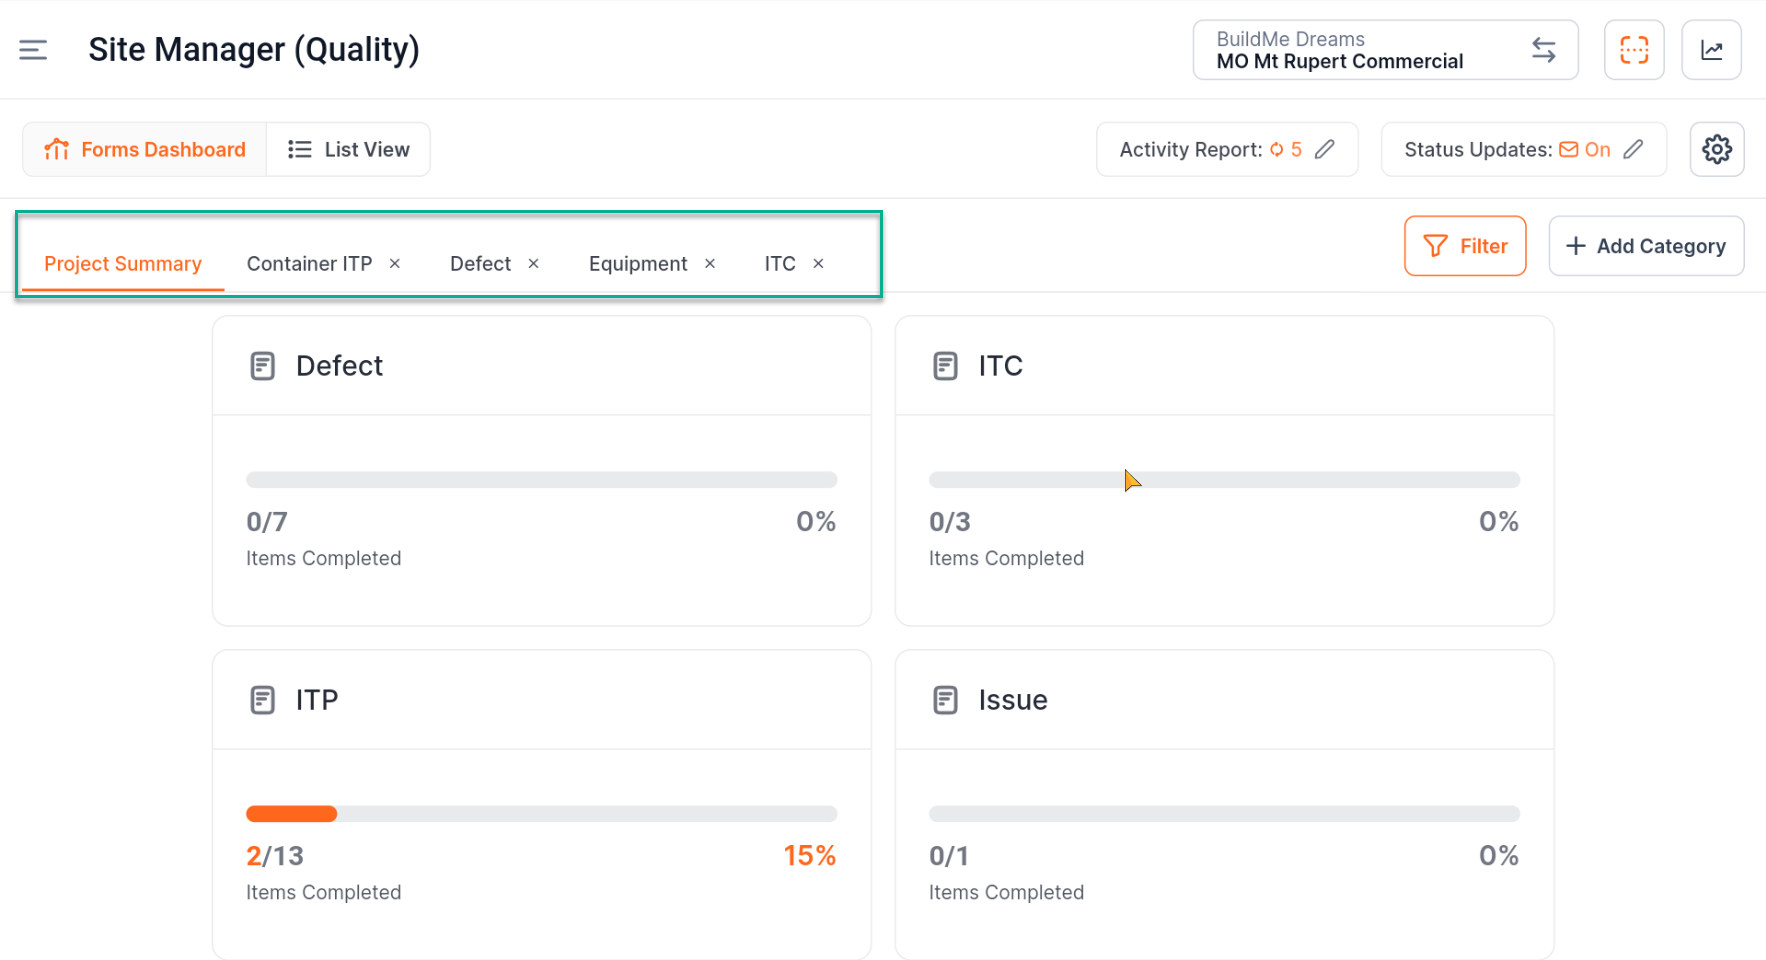Image resolution: width=1766 pixels, height=960 pixels.
Task: Open the line chart analytics icon
Action: (x=1712, y=50)
